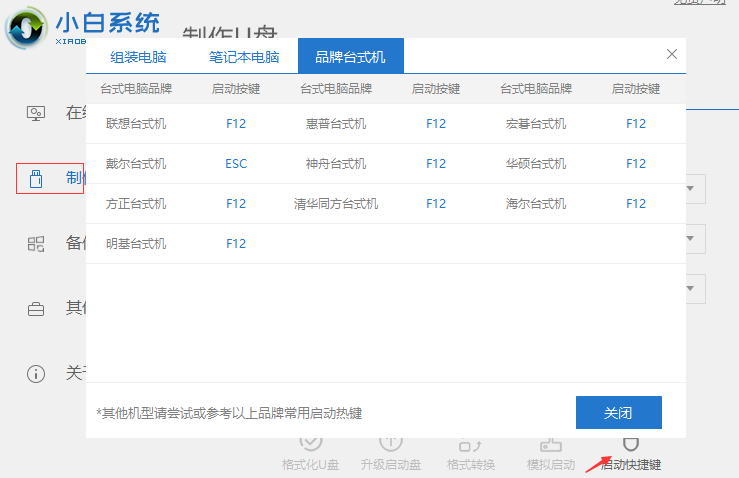This screenshot has width=739, height=478.
Task: Close the dialog with the X button
Action: [x=671, y=54]
